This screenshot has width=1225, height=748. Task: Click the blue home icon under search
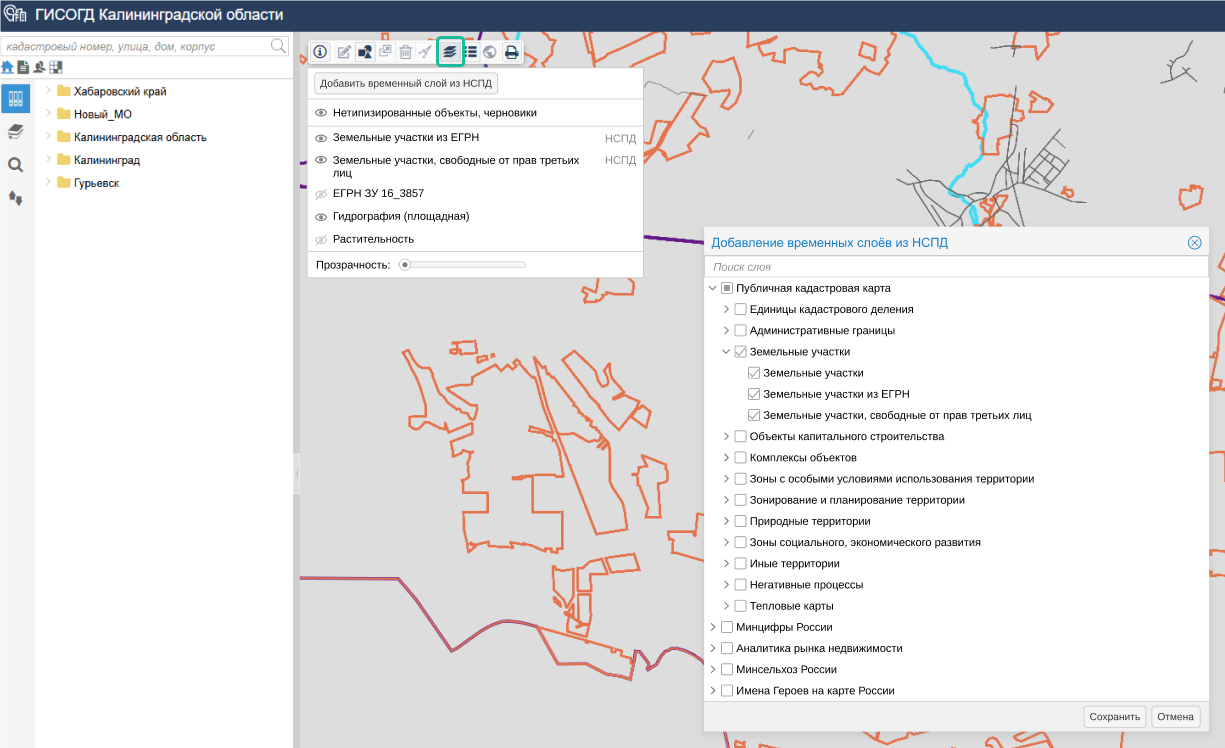point(7,67)
